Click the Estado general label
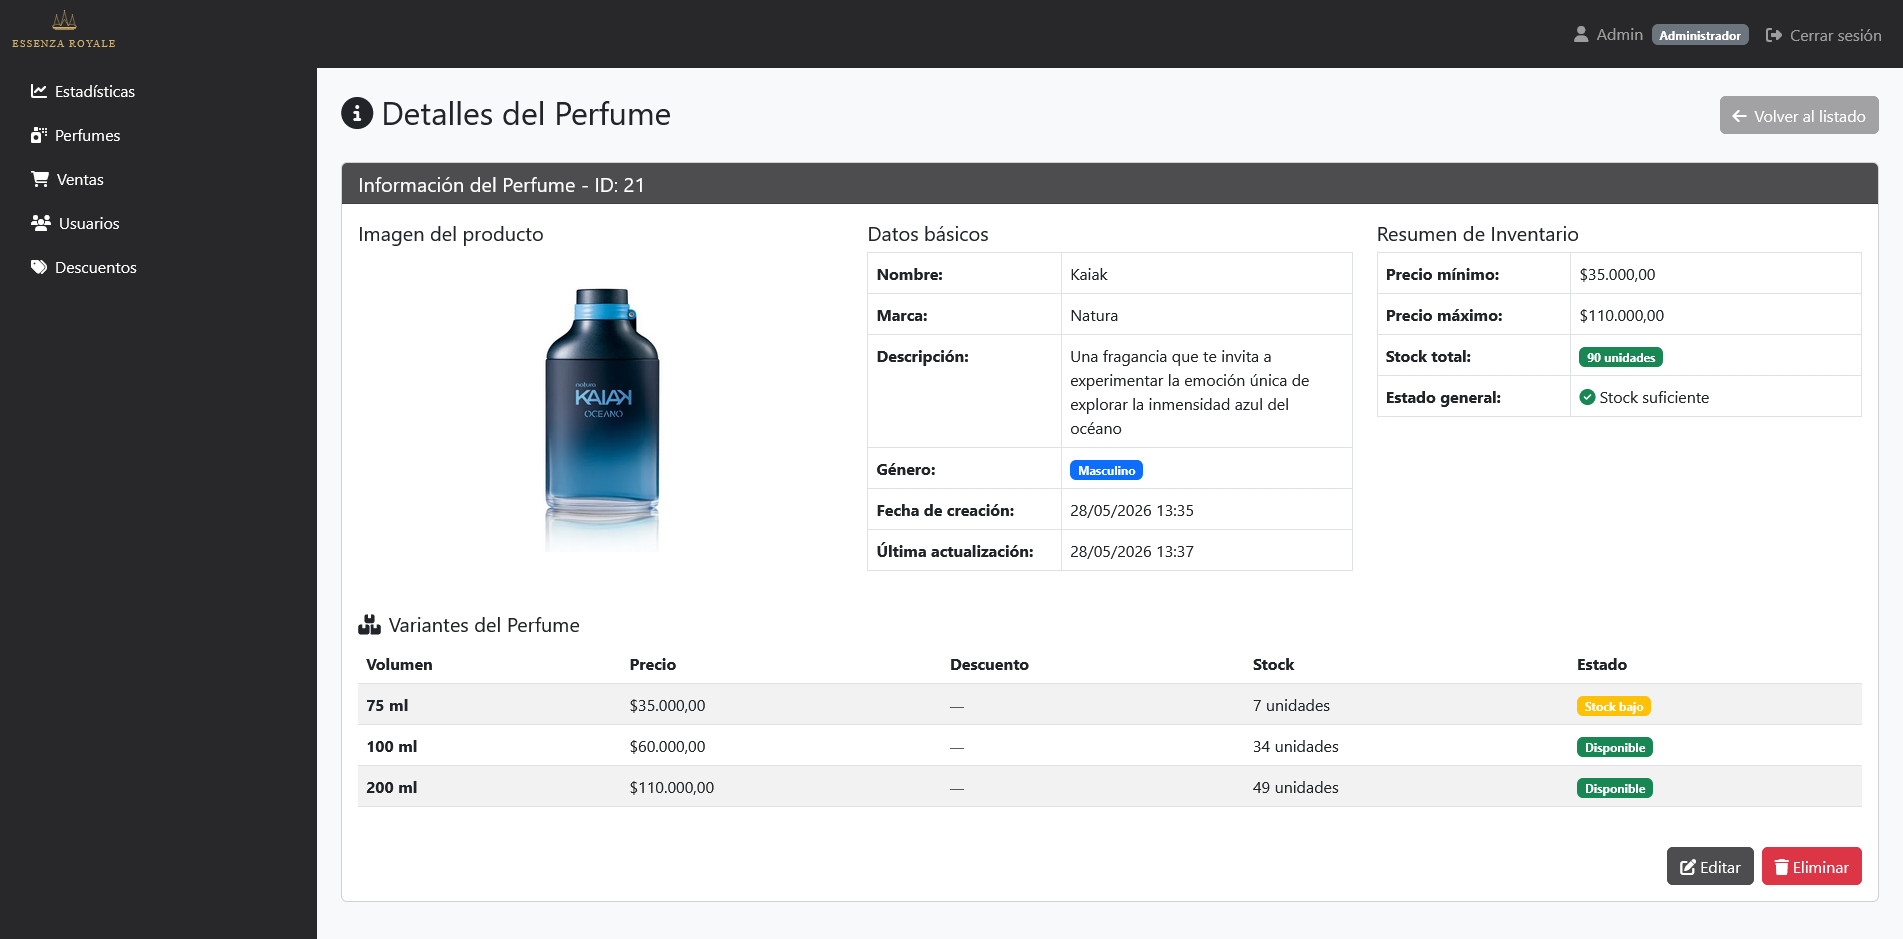This screenshot has height=939, width=1903. [x=1443, y=397]
